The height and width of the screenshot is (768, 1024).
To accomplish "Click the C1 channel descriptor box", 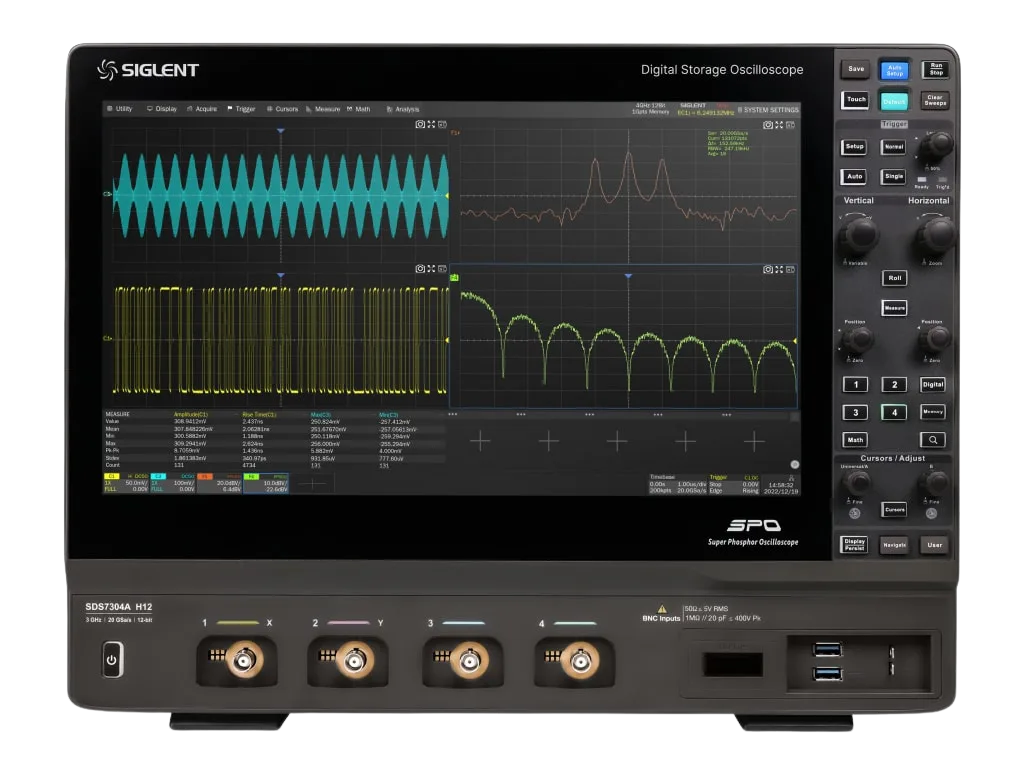I will [x=126, y=484].
